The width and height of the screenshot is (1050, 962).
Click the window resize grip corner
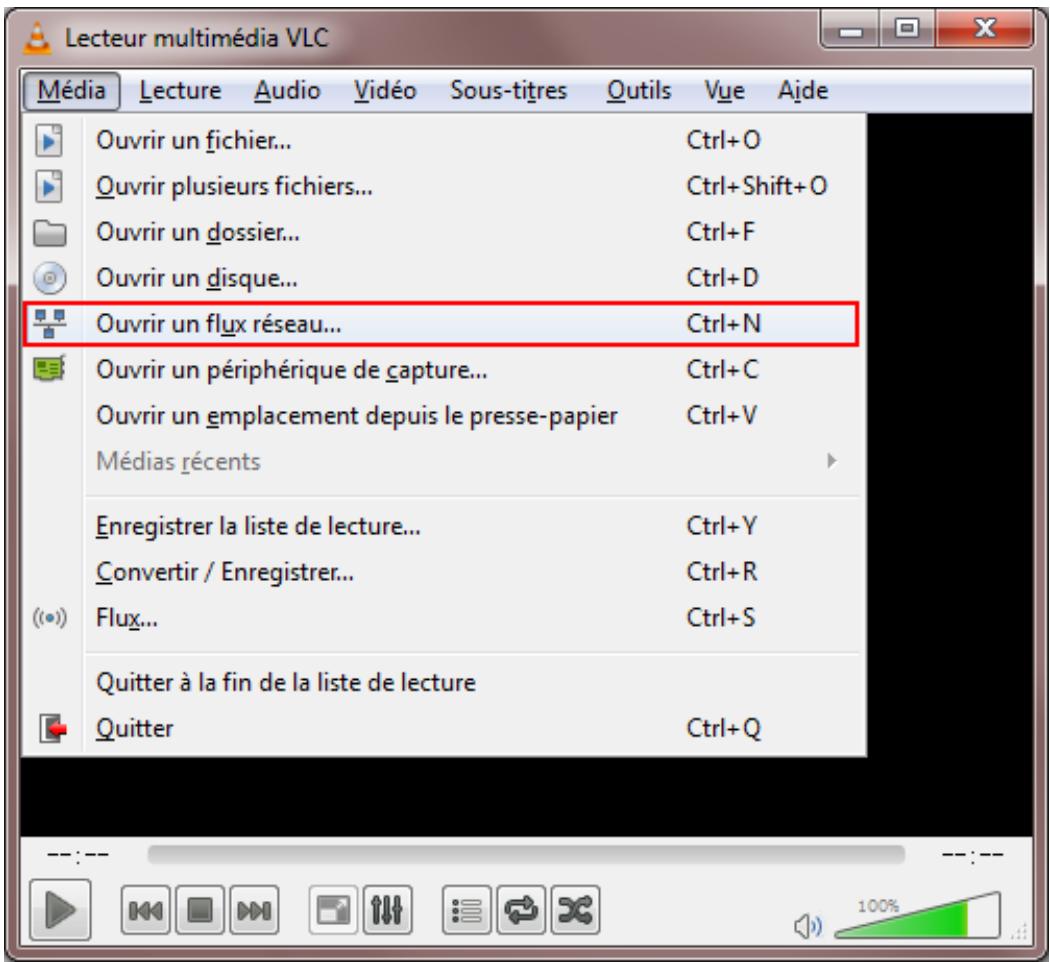pyautogui.click(x=1021, y=932)
